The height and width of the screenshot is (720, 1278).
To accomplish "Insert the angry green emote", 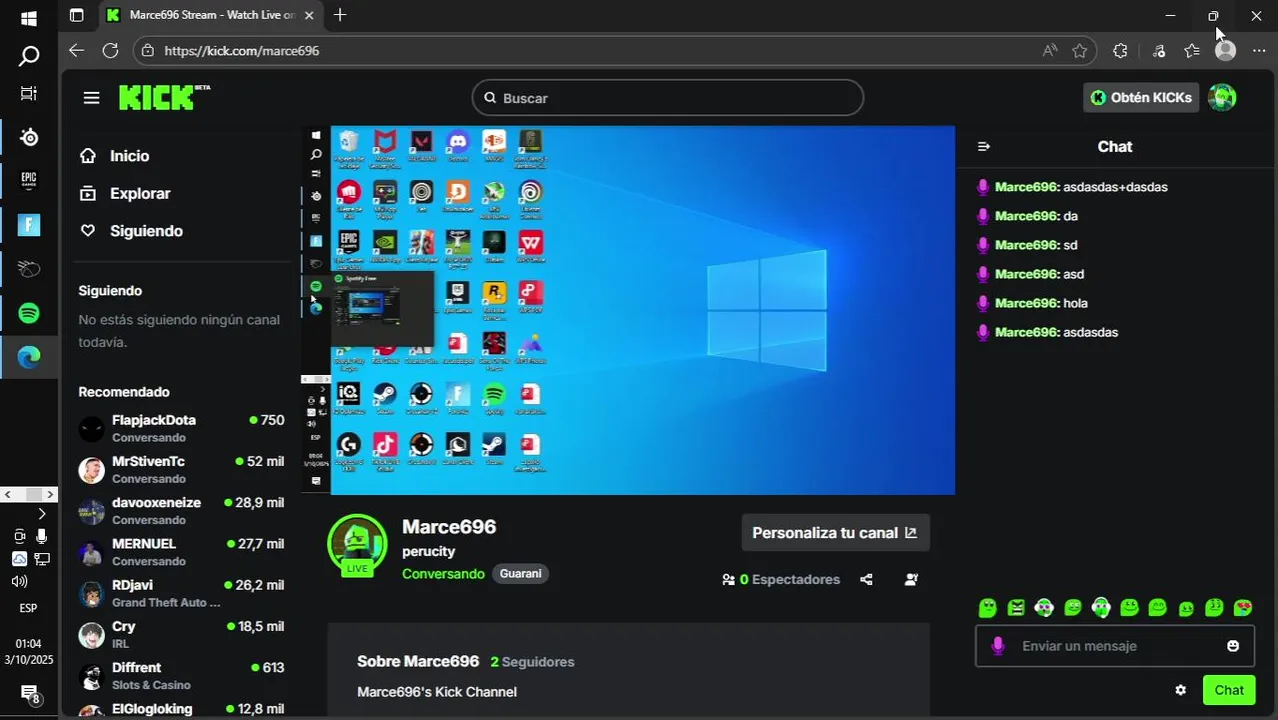I will click(x=1016, y=607).
